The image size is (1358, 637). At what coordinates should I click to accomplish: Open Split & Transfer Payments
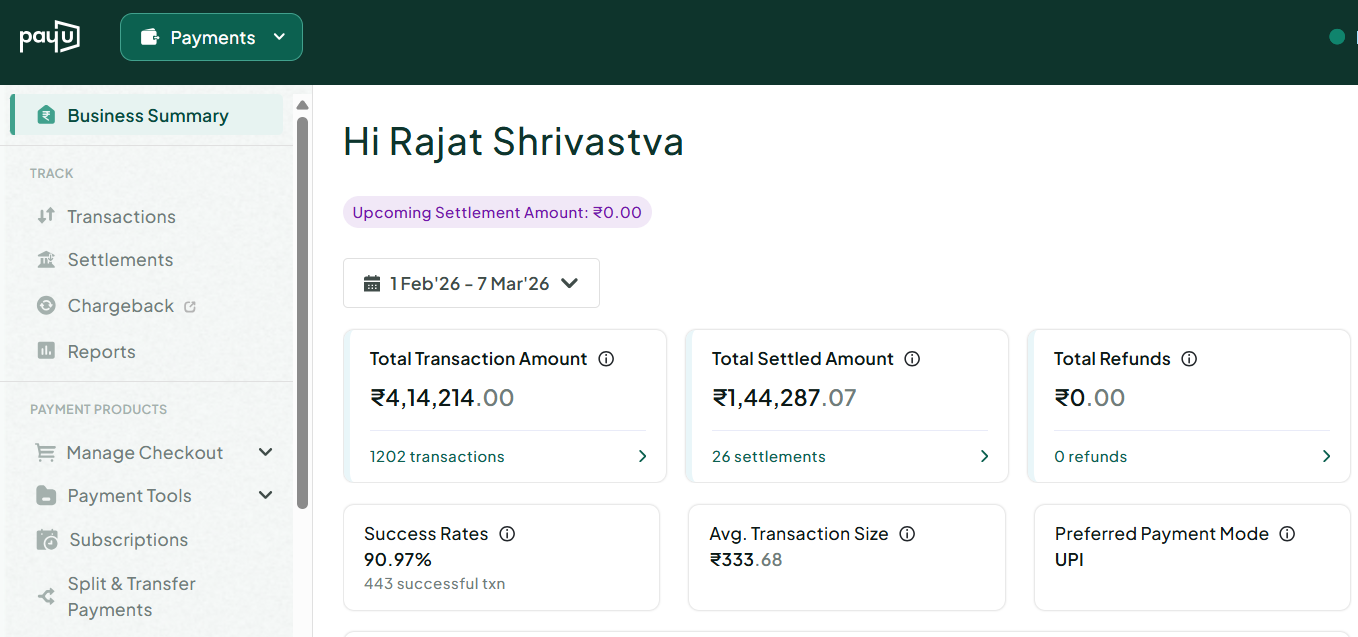131,597
